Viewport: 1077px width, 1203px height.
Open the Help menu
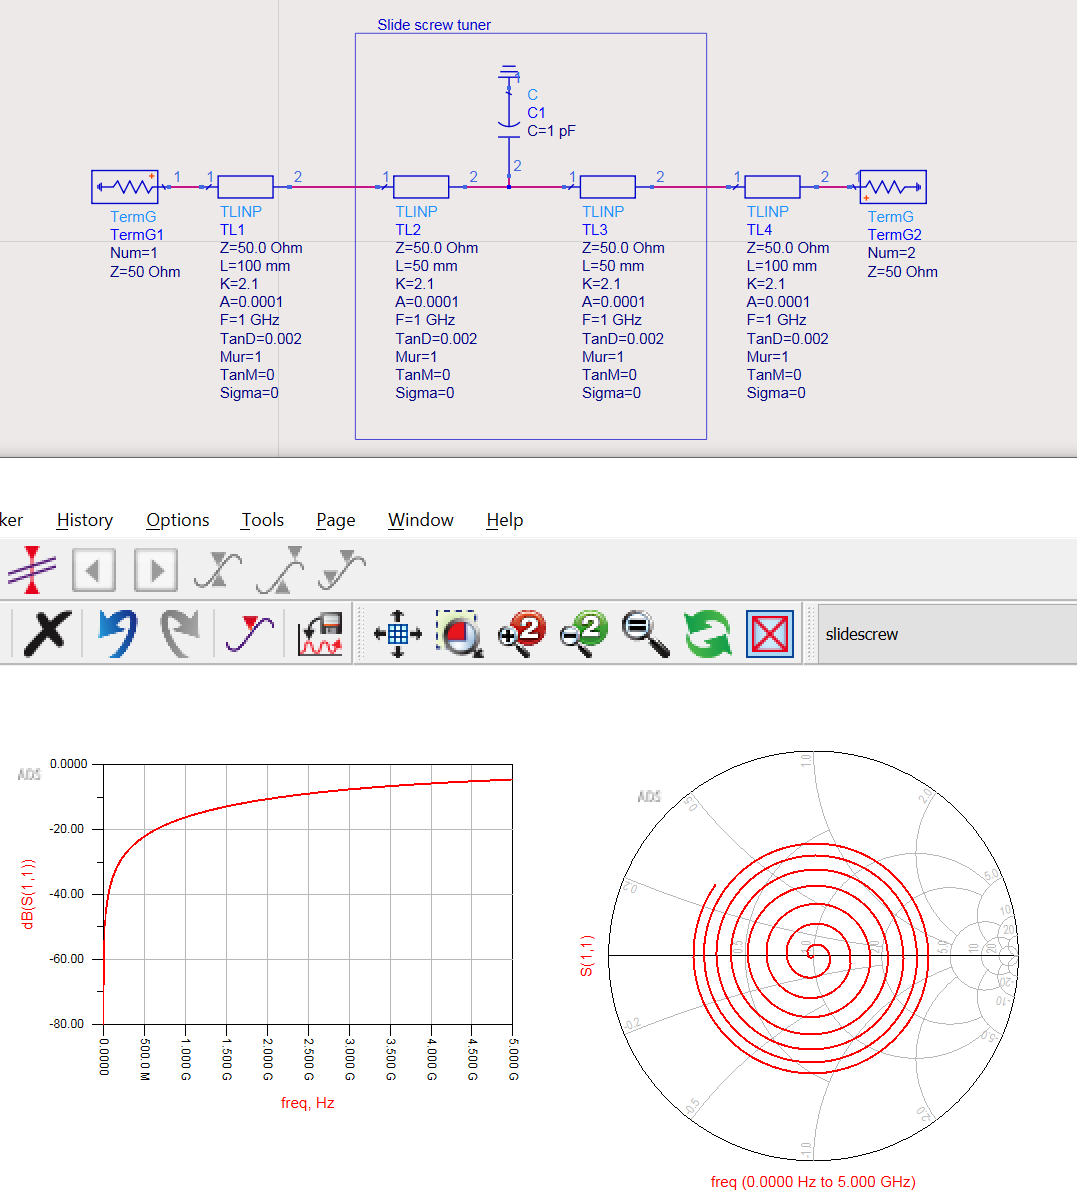(x=505, y=520)
